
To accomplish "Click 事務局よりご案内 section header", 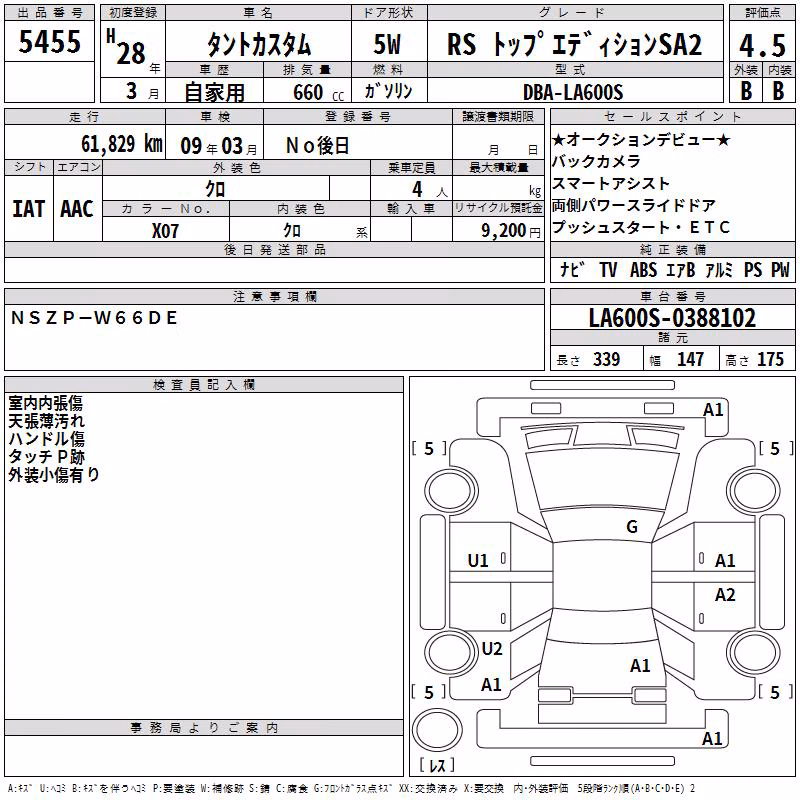I will tap(204, 728).
